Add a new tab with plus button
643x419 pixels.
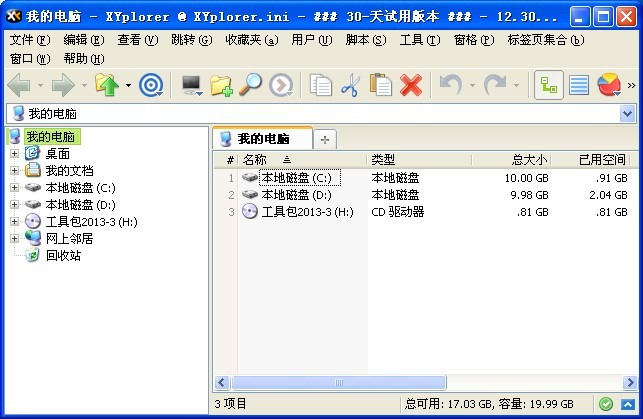(325, 139)
